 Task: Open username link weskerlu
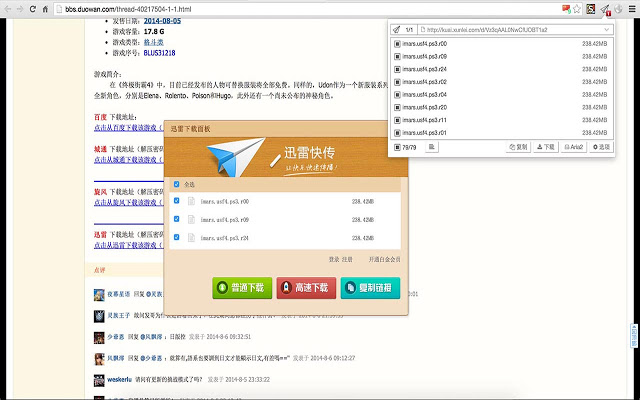pos(119,380)
